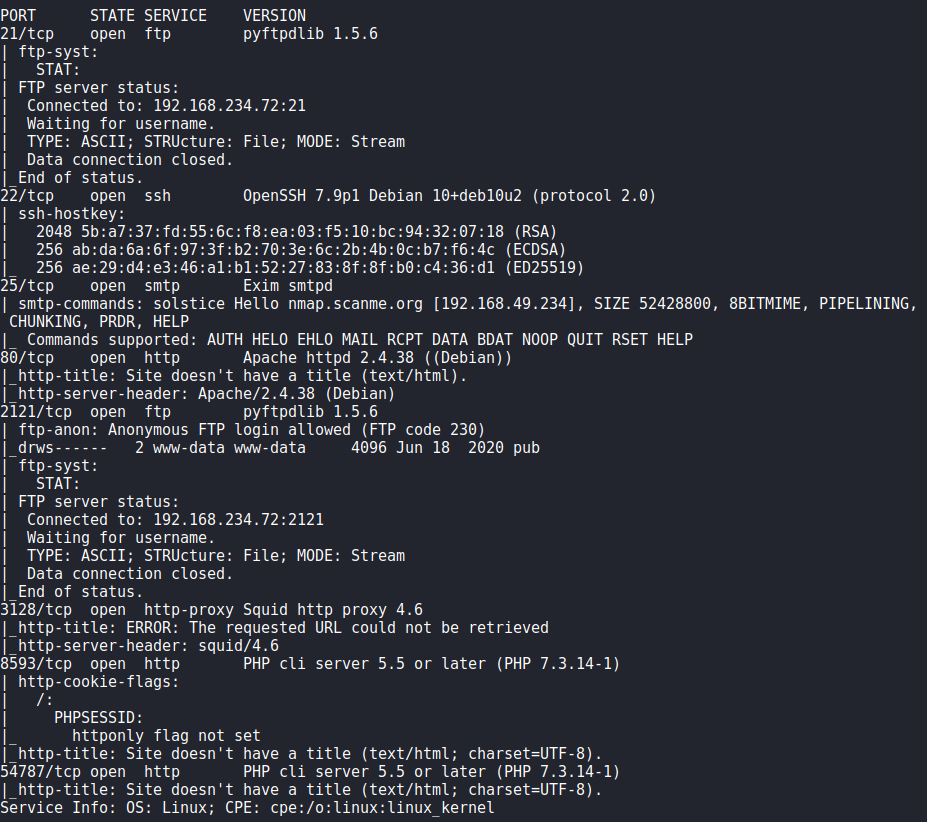Click the IP address 192.168.234.72:21
The width and height of the screenshot is (927, 822).
coord(229,106)
